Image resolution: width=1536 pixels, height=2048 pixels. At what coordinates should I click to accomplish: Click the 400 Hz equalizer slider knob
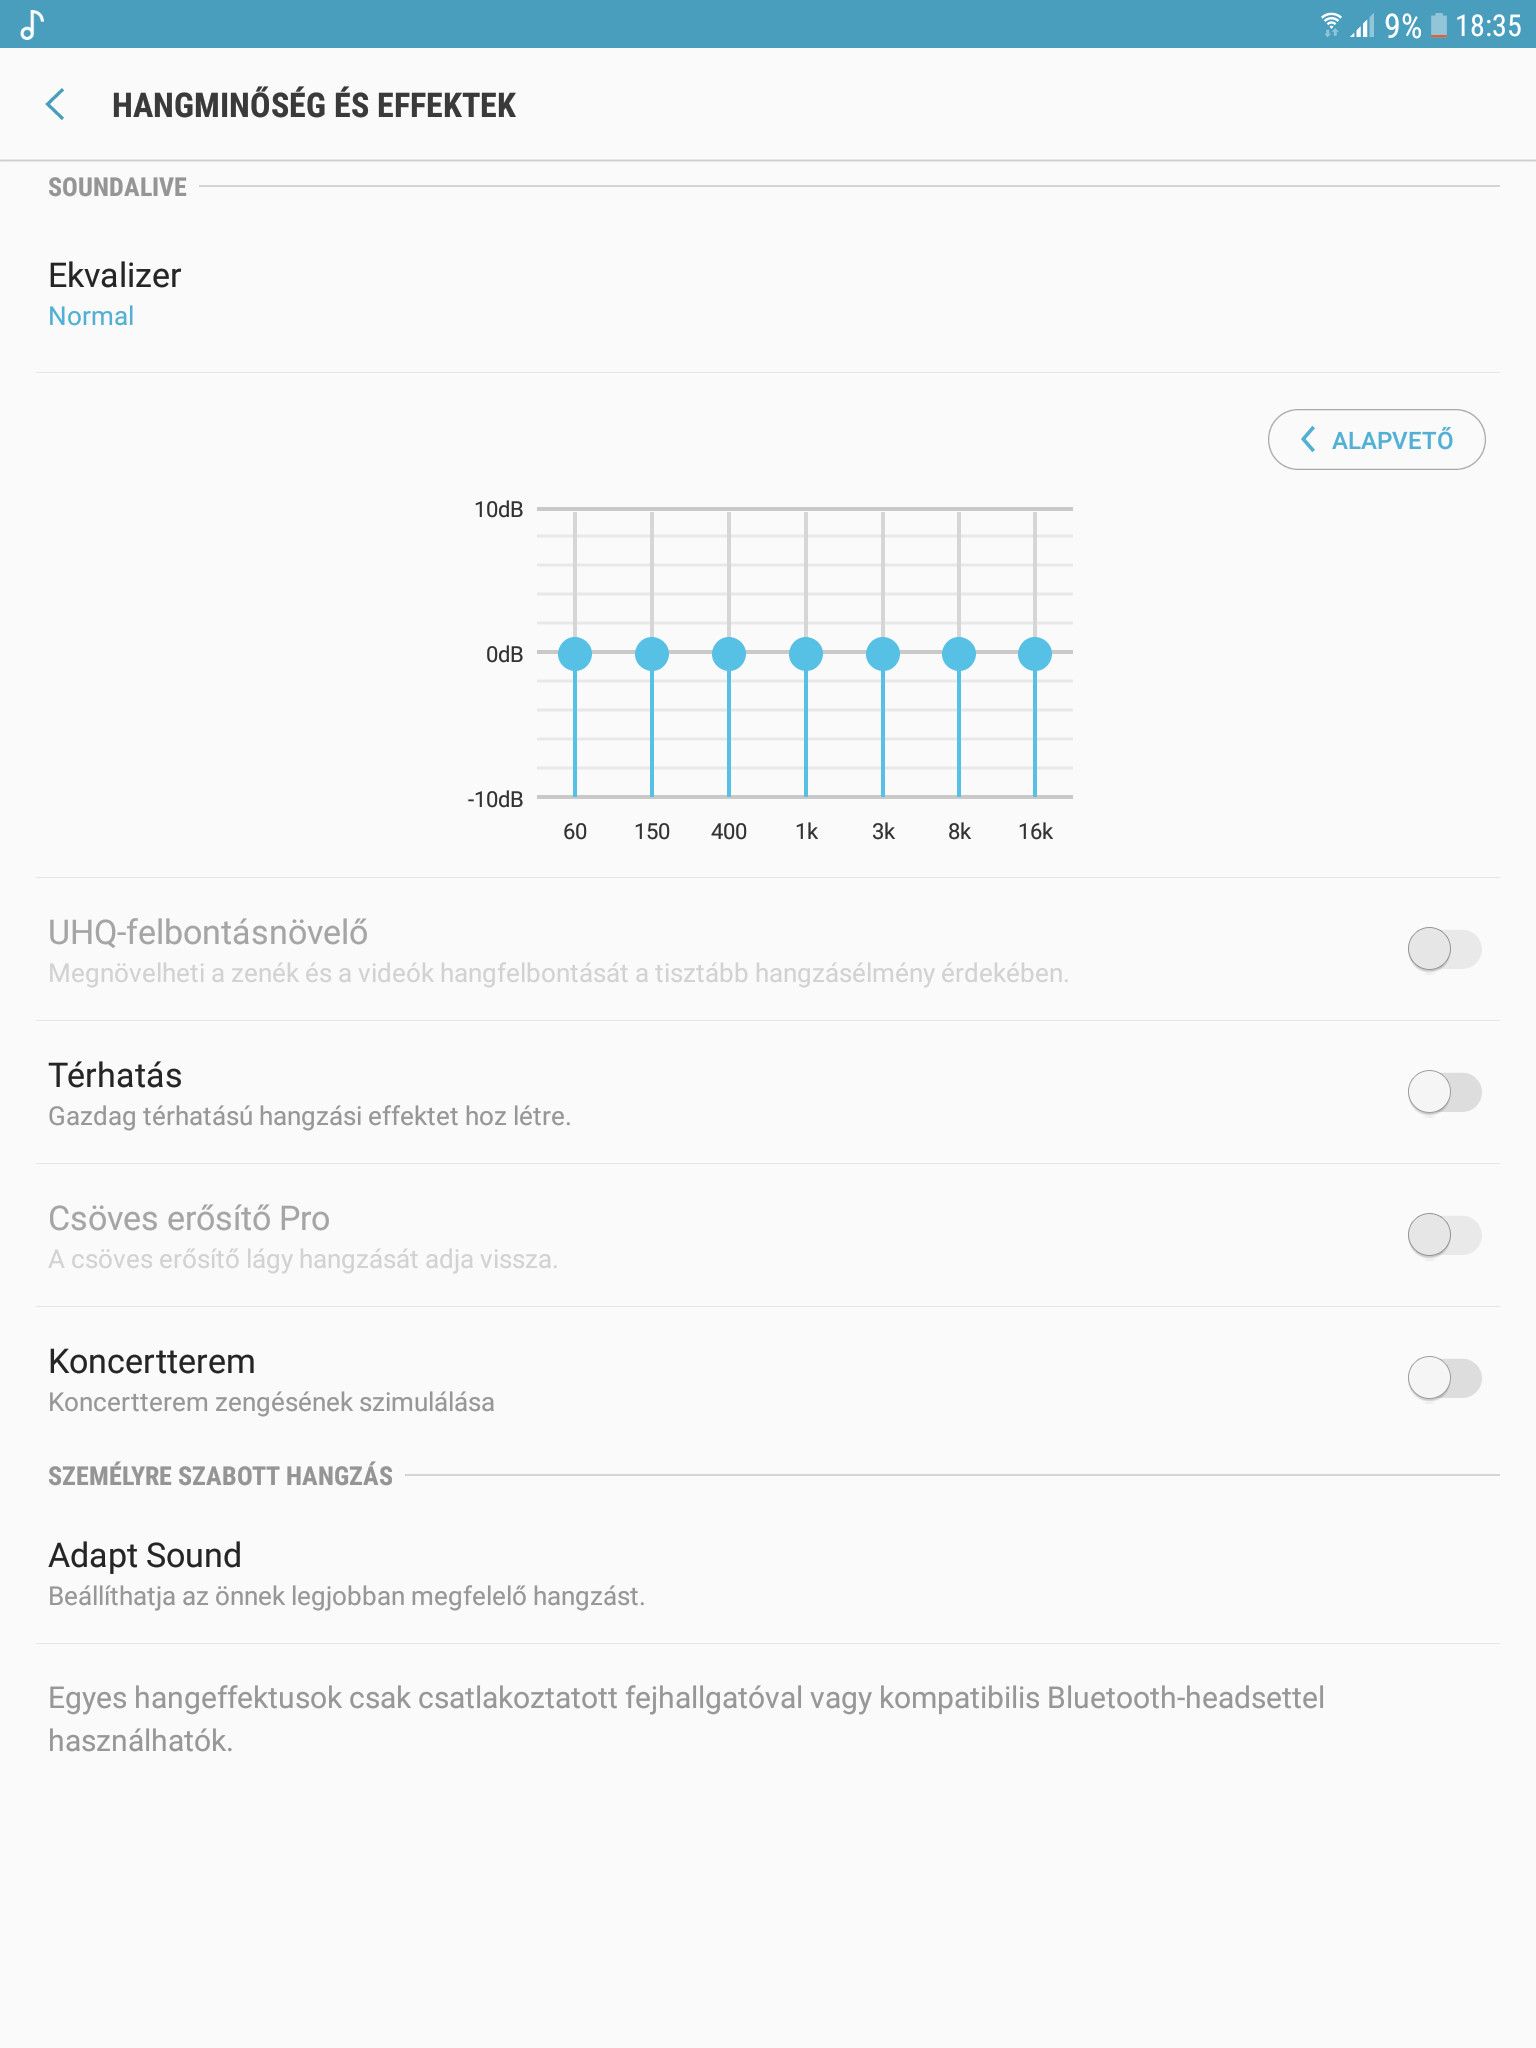tap(729, 654)
